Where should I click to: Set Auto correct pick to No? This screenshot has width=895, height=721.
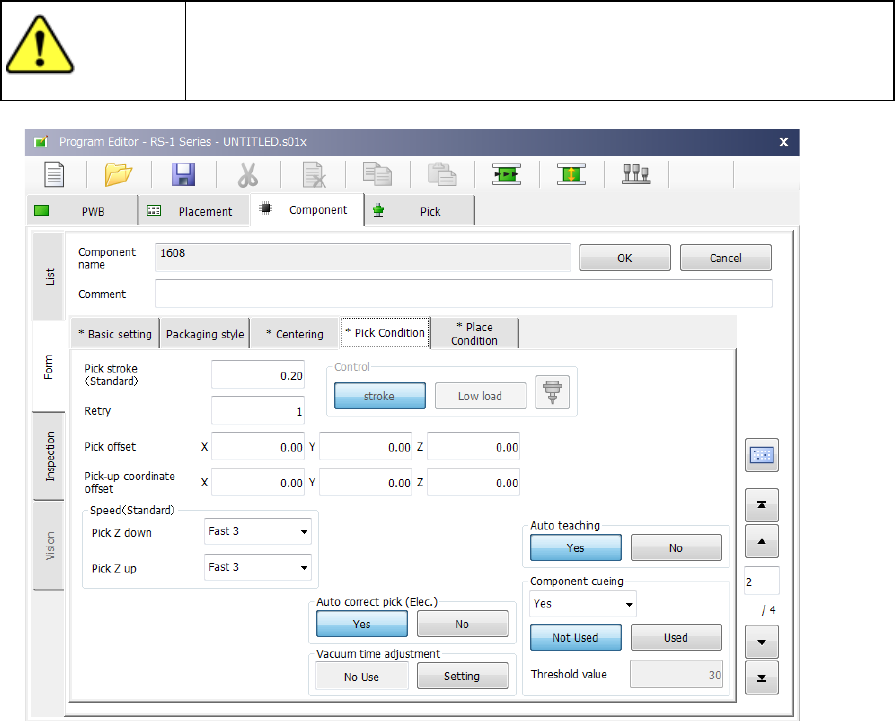(x=462, y=624)
